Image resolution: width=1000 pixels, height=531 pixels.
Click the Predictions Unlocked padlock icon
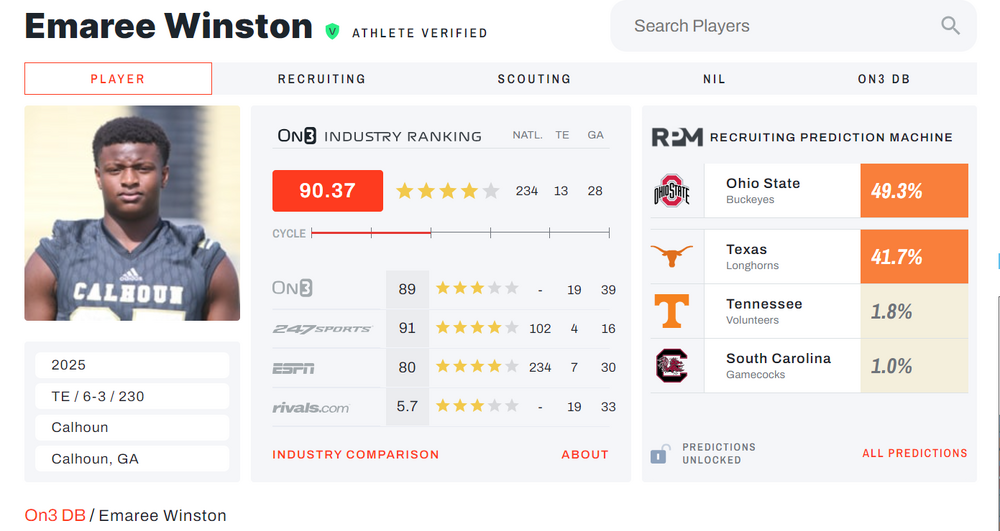658,454
